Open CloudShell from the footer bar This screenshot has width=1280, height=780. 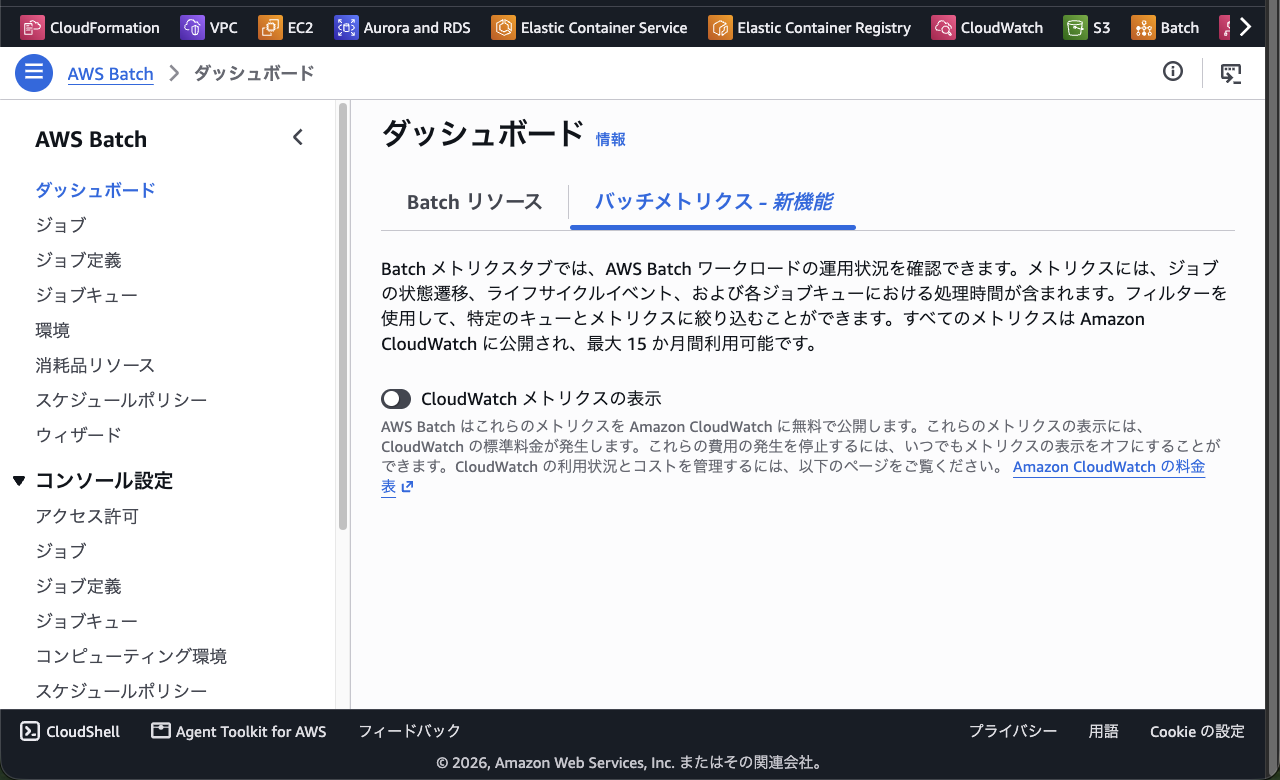click(x=70, y=731)
